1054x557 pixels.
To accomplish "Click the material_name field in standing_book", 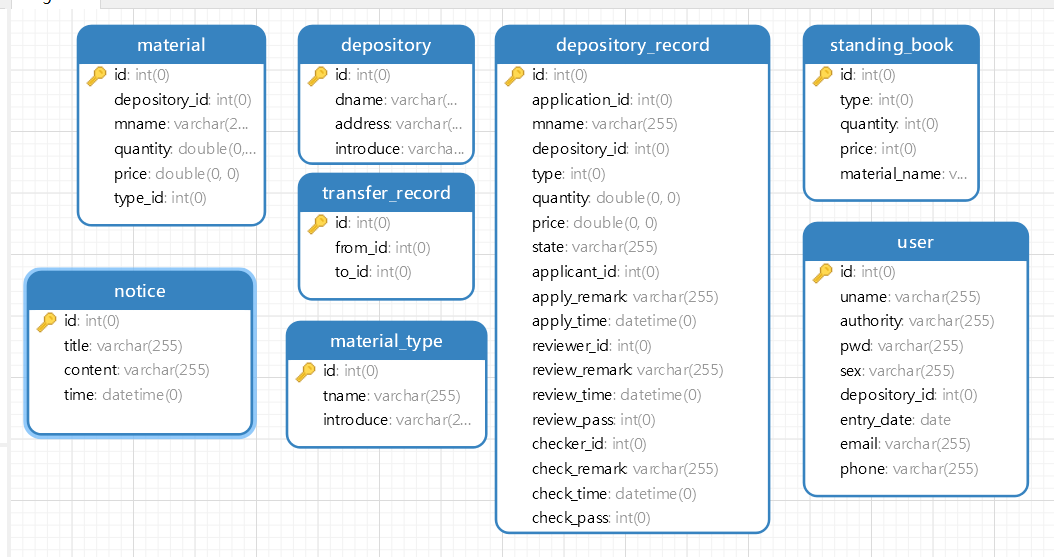I will pos(904,174).
